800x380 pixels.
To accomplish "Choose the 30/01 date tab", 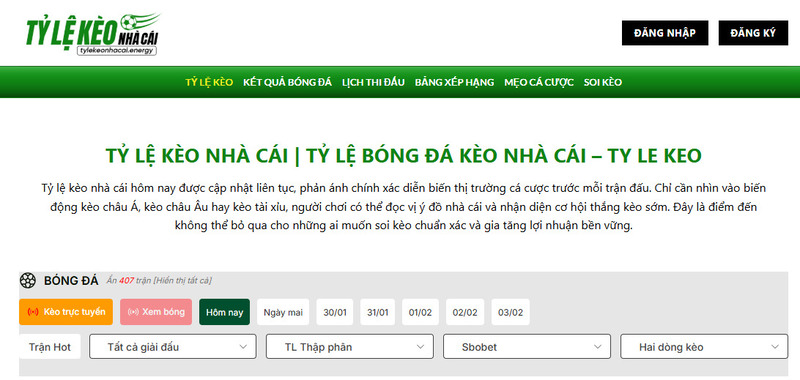I will coord(335,312).
